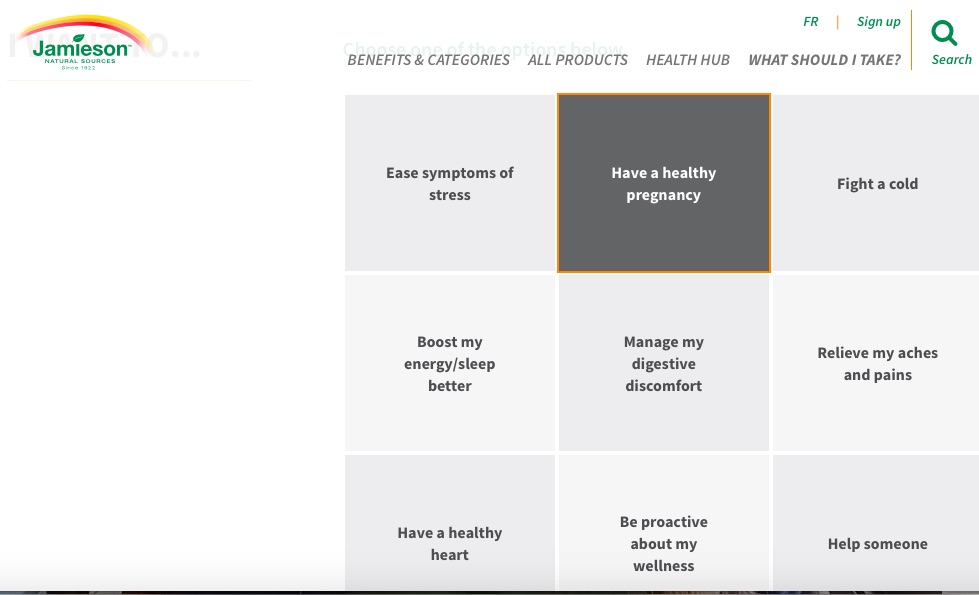Select Have a healthy pregnancy tile
Screen dimensions: 979x595
tap(664, 183)
